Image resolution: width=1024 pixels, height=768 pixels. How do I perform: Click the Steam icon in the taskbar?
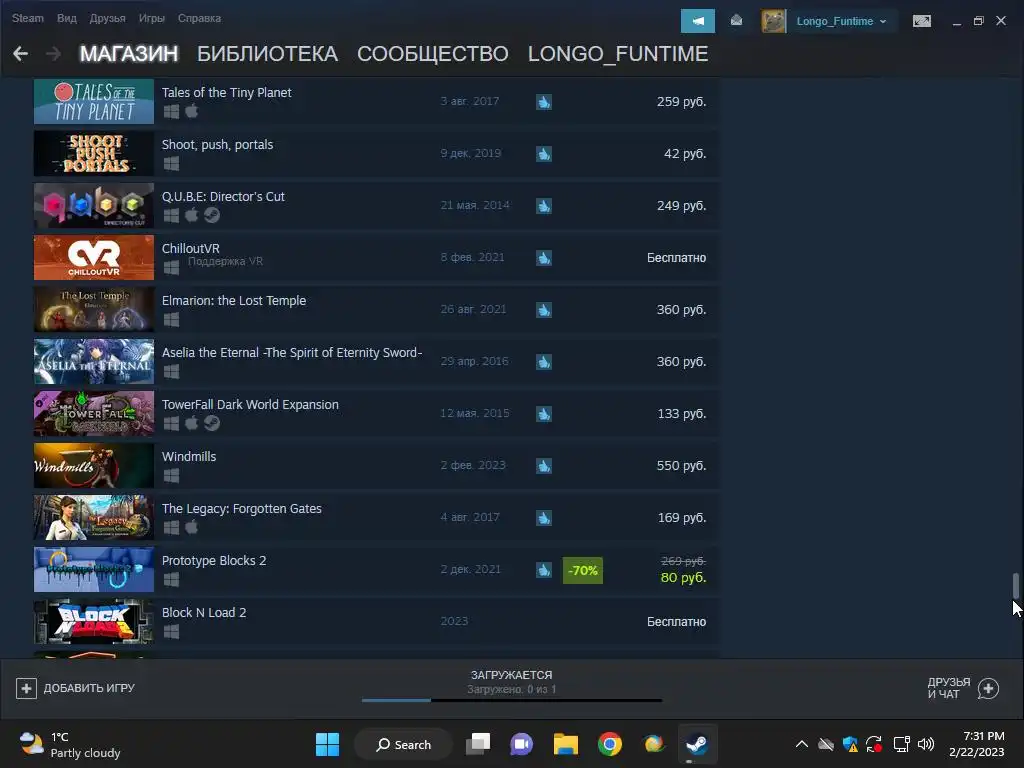click(x=696, y=744)
